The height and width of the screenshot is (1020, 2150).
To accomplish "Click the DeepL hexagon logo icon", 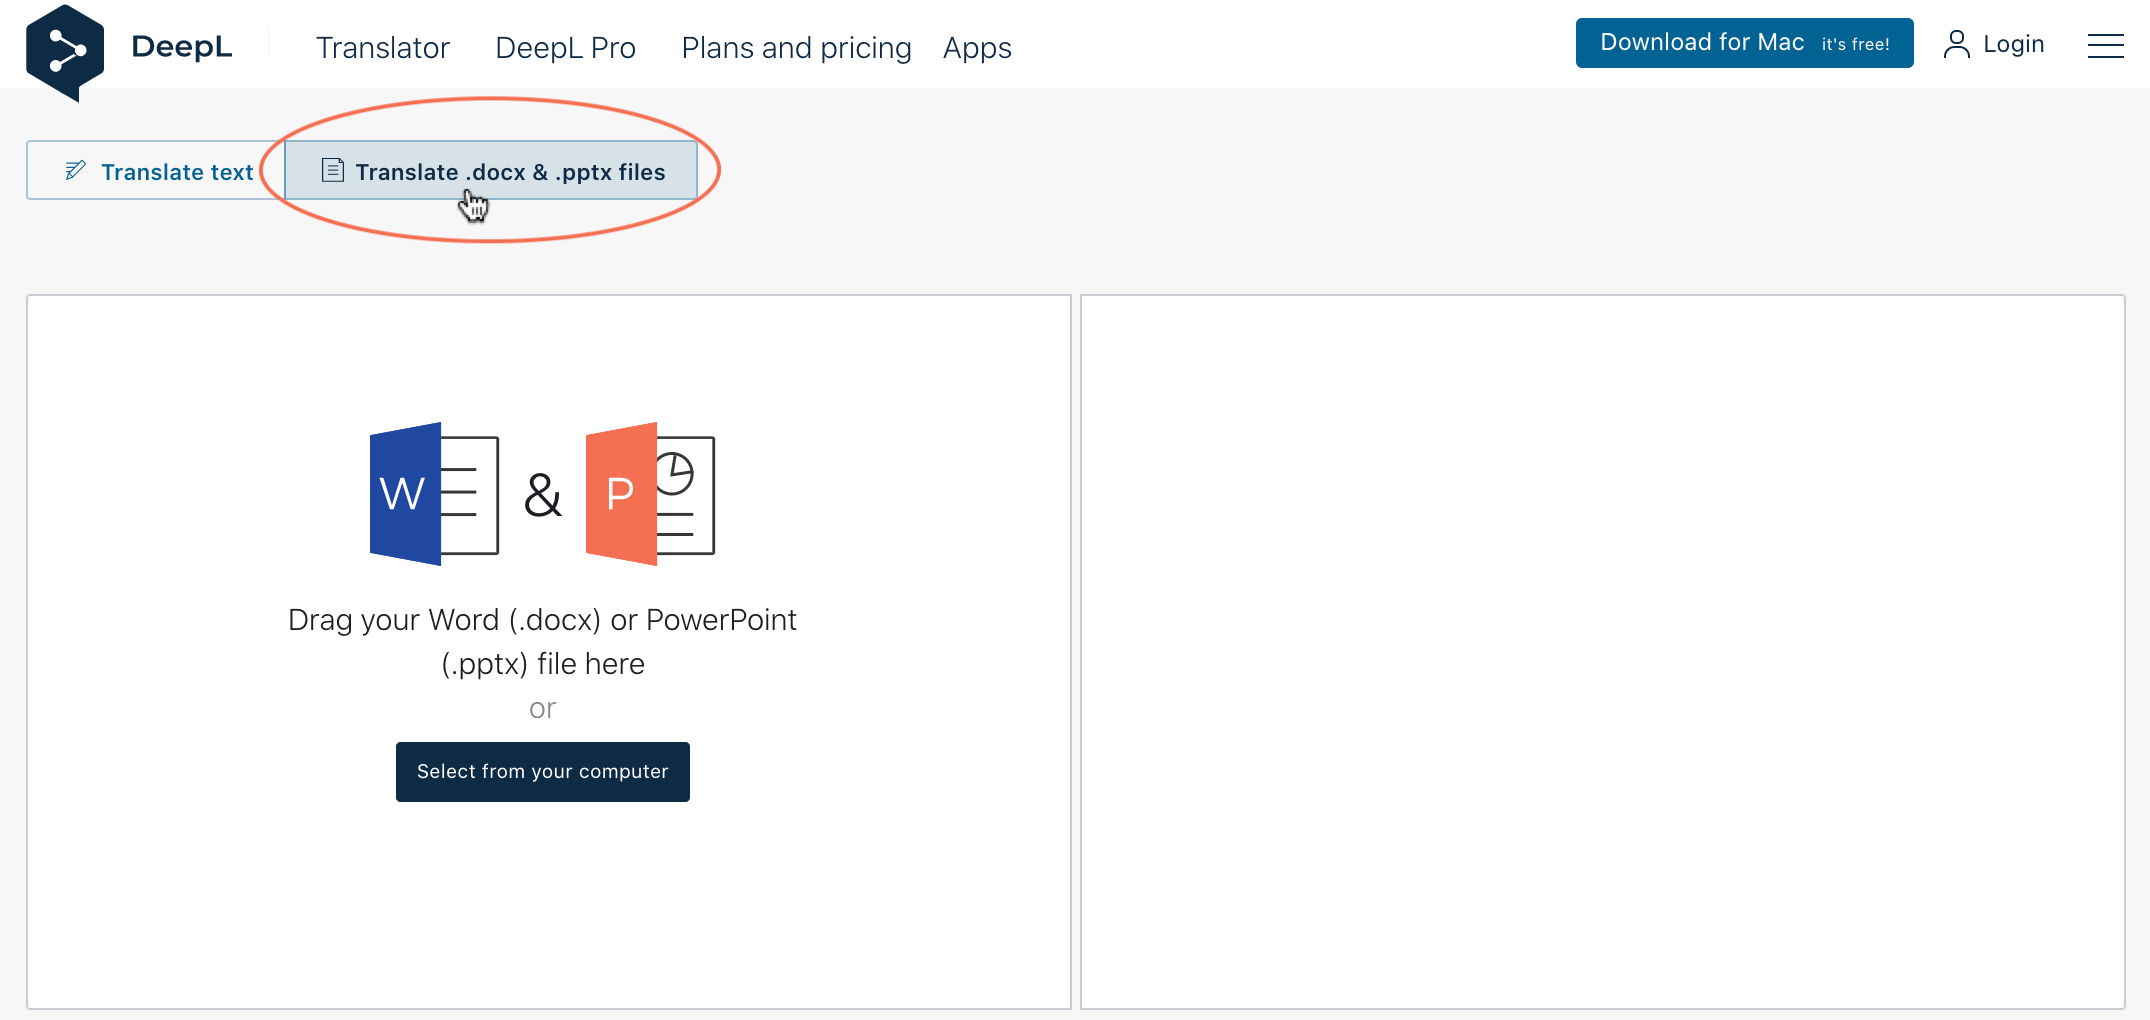I will (65, 52).
